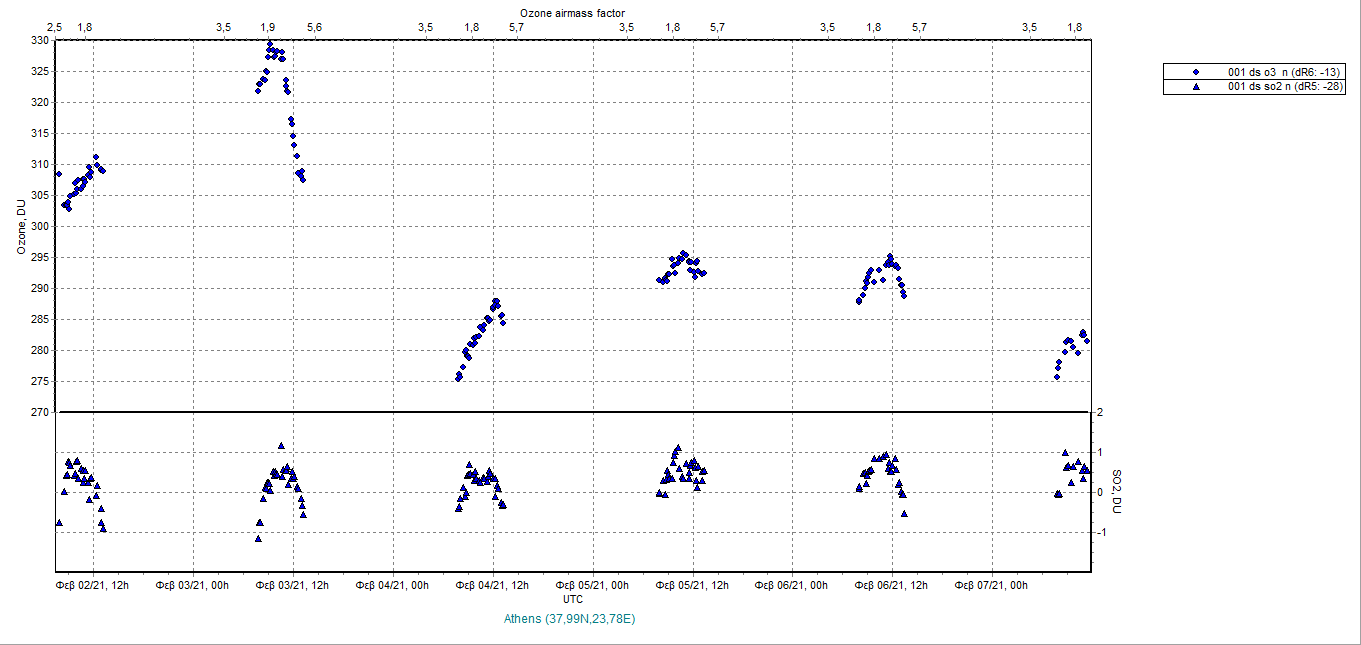Select the lowest SO2 triangle on Feb 06
This screenshot has height=645, width=1361.
[904, 513]
